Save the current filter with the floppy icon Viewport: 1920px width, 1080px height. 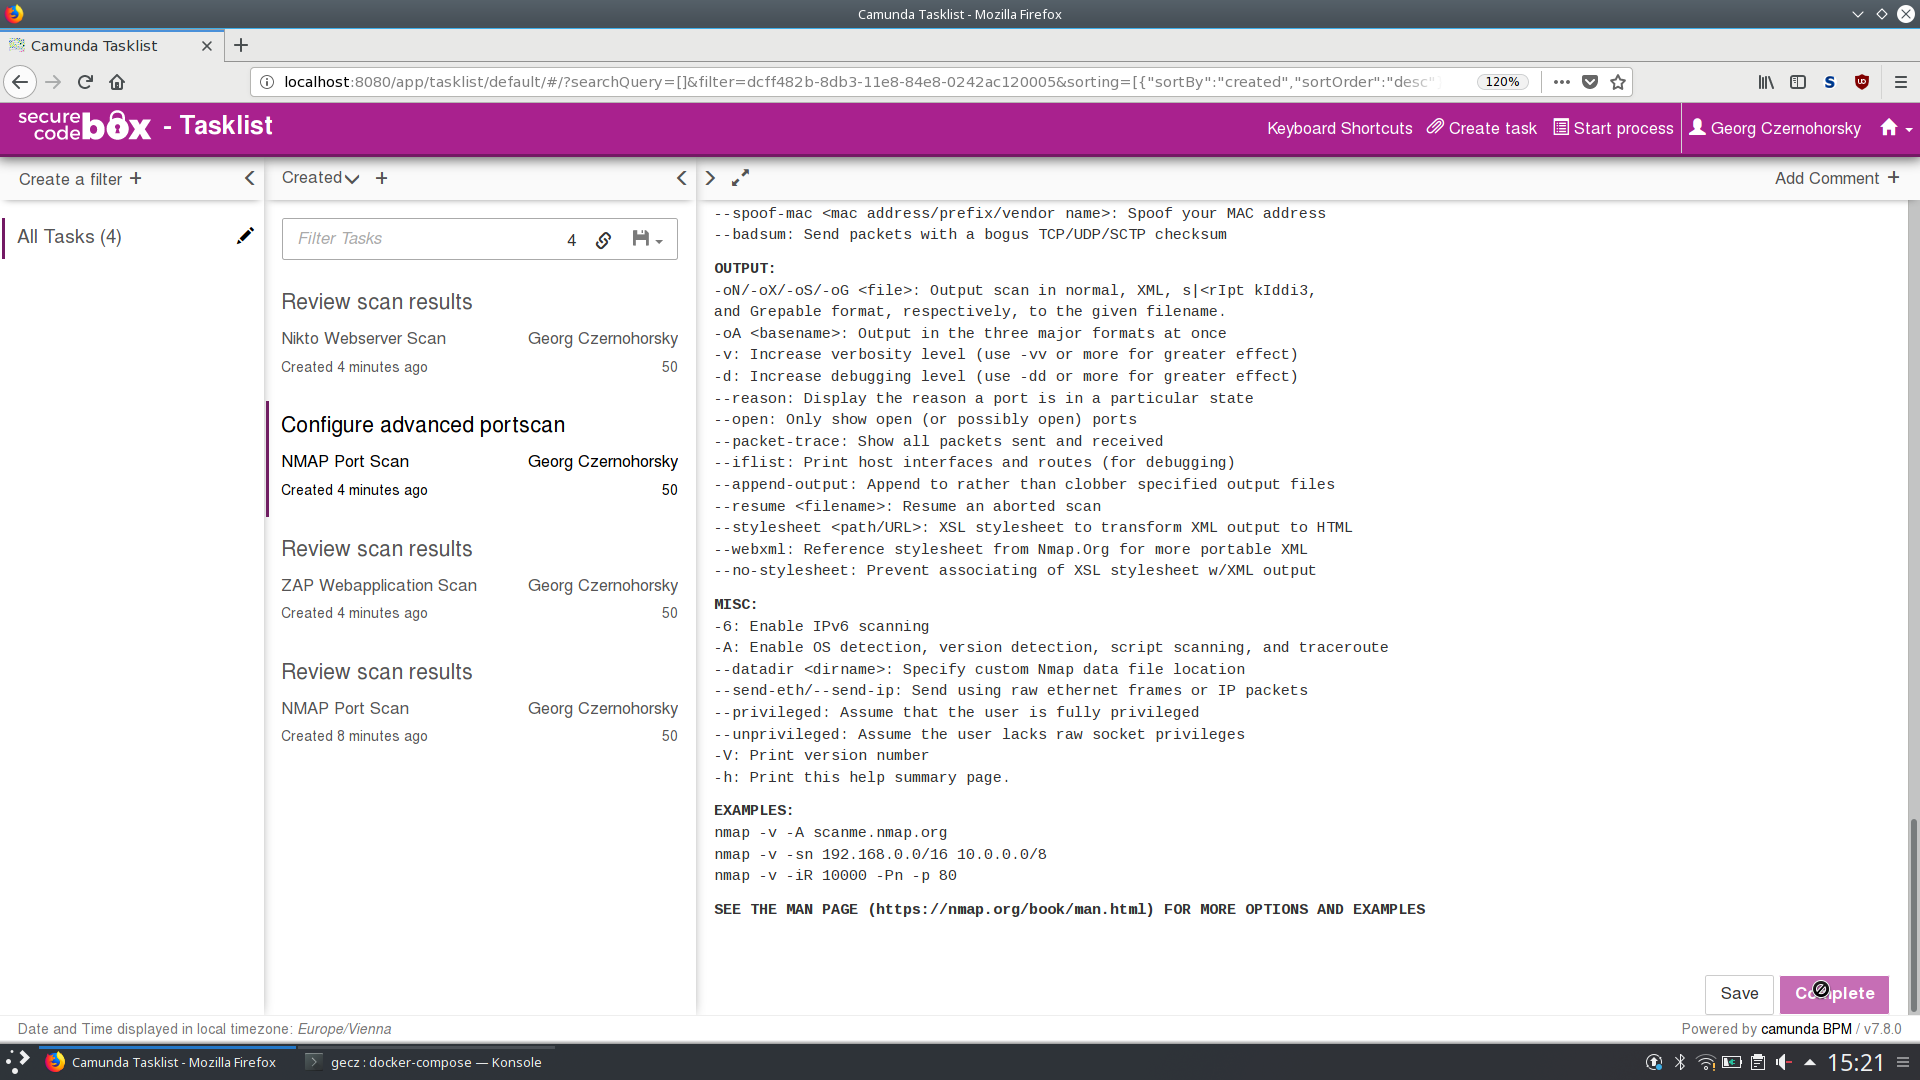pos(641,240)
